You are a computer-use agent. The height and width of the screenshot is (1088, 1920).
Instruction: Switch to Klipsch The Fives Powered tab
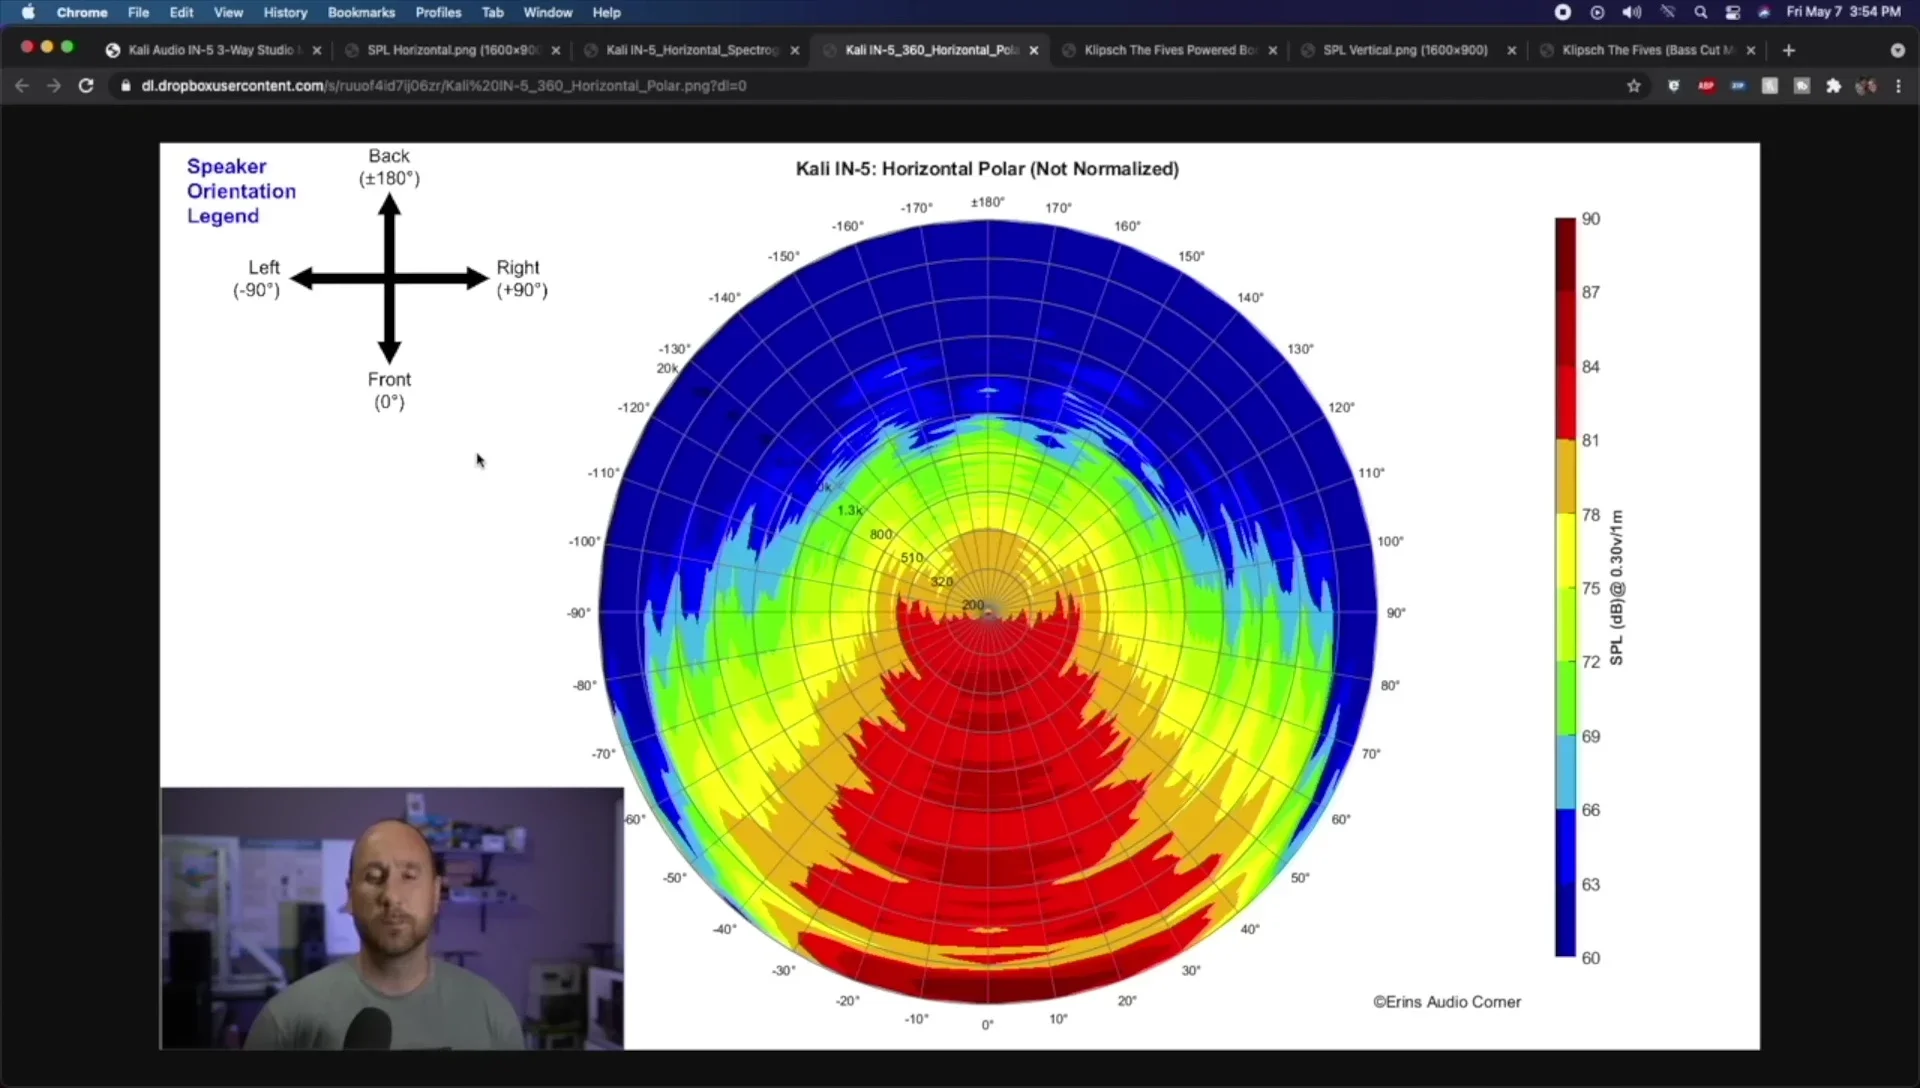[1168, 50]
